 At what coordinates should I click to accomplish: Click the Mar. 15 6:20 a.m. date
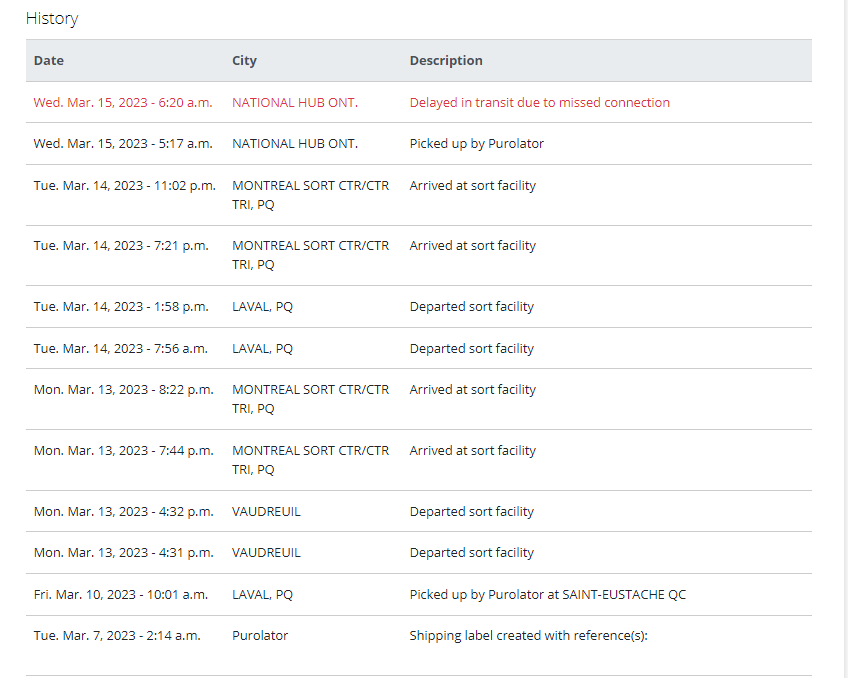(123, 103)
